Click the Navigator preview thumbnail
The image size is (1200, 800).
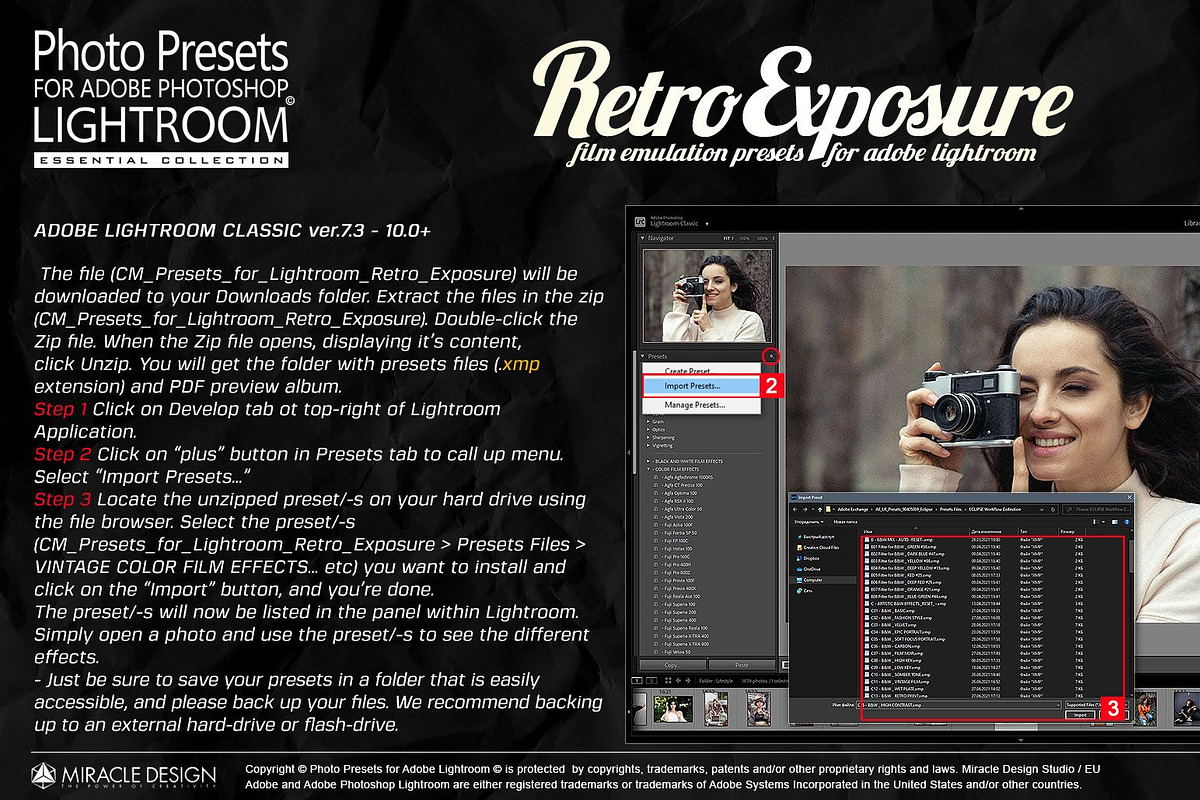[x=707, y=296]
